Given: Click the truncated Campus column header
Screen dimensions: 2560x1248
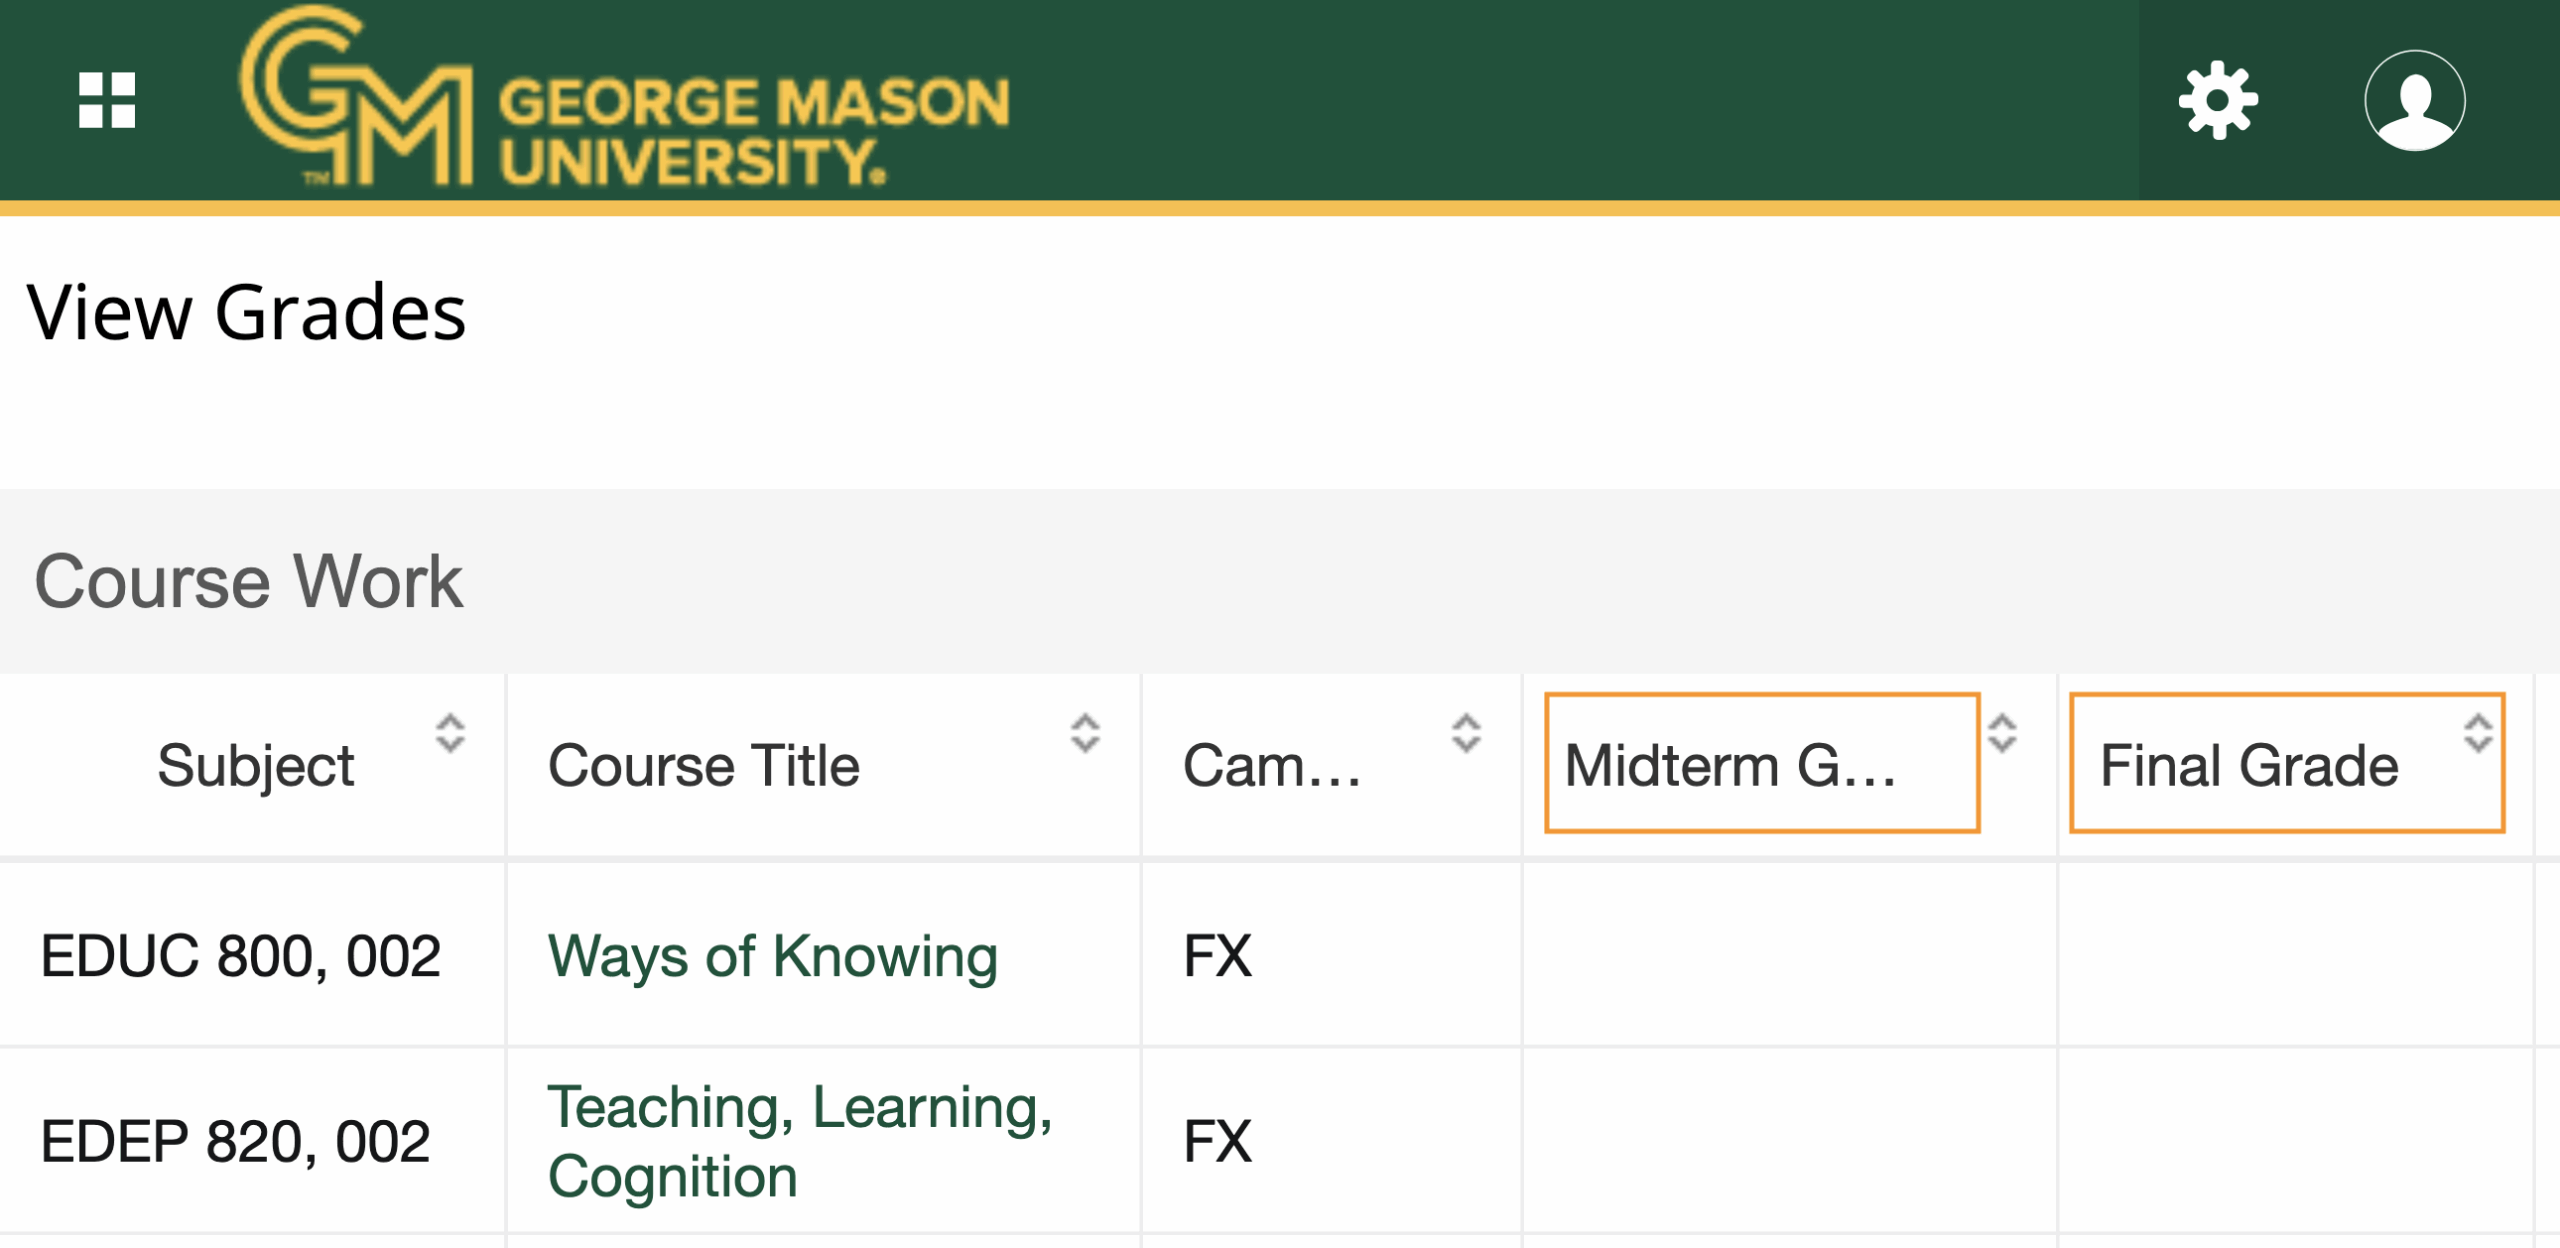Looking at the screenshot, I should pos(1271,766).
